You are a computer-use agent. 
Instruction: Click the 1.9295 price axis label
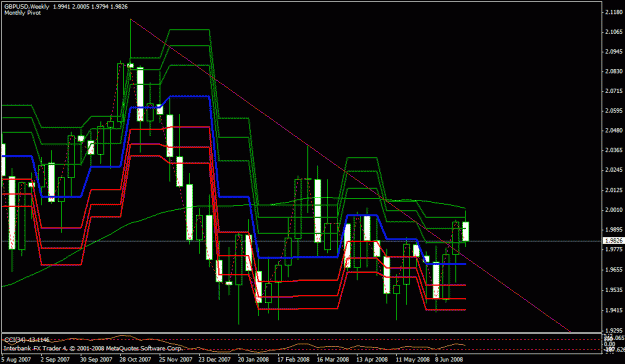(x=614, y=331)
